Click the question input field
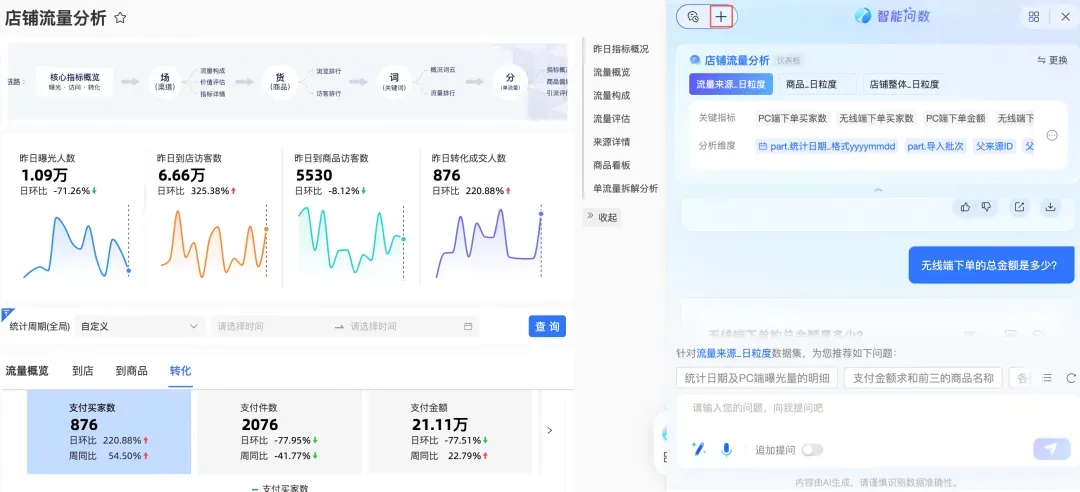Viewport: 1080px width, 492px height. coord(871,408)
